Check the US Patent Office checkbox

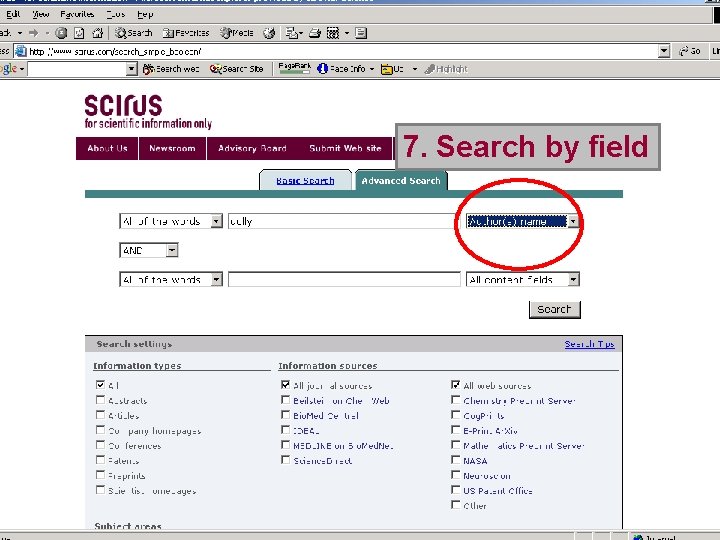coord(456,490)
